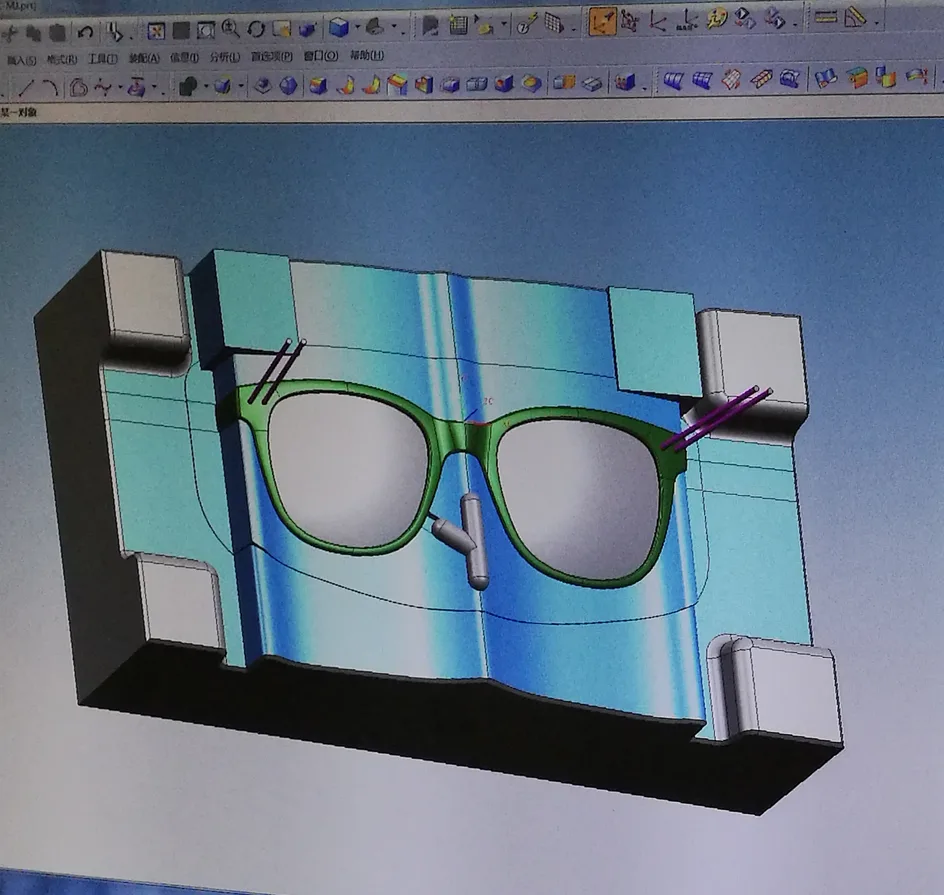The height and width of the screenshot is (895, 944).
Task: Open the 首选项(P) menu
Action: click(x=272, y=57)
